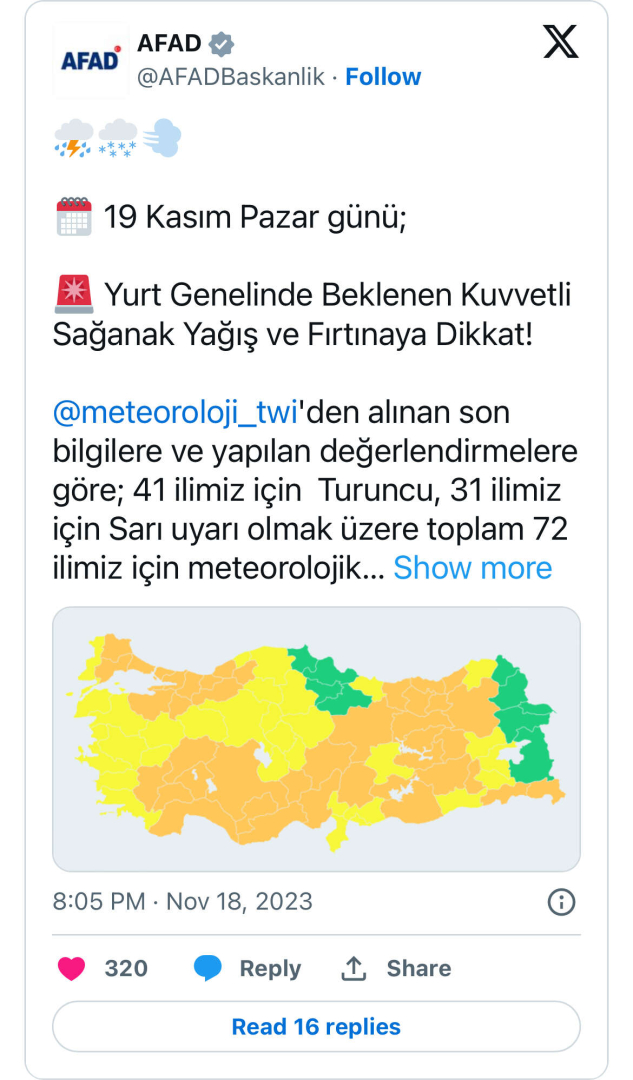Click the 8:05 PM · Nov 18, 2023 timestamp
The image size is (633, 1080).
click(x=182, y=901)
